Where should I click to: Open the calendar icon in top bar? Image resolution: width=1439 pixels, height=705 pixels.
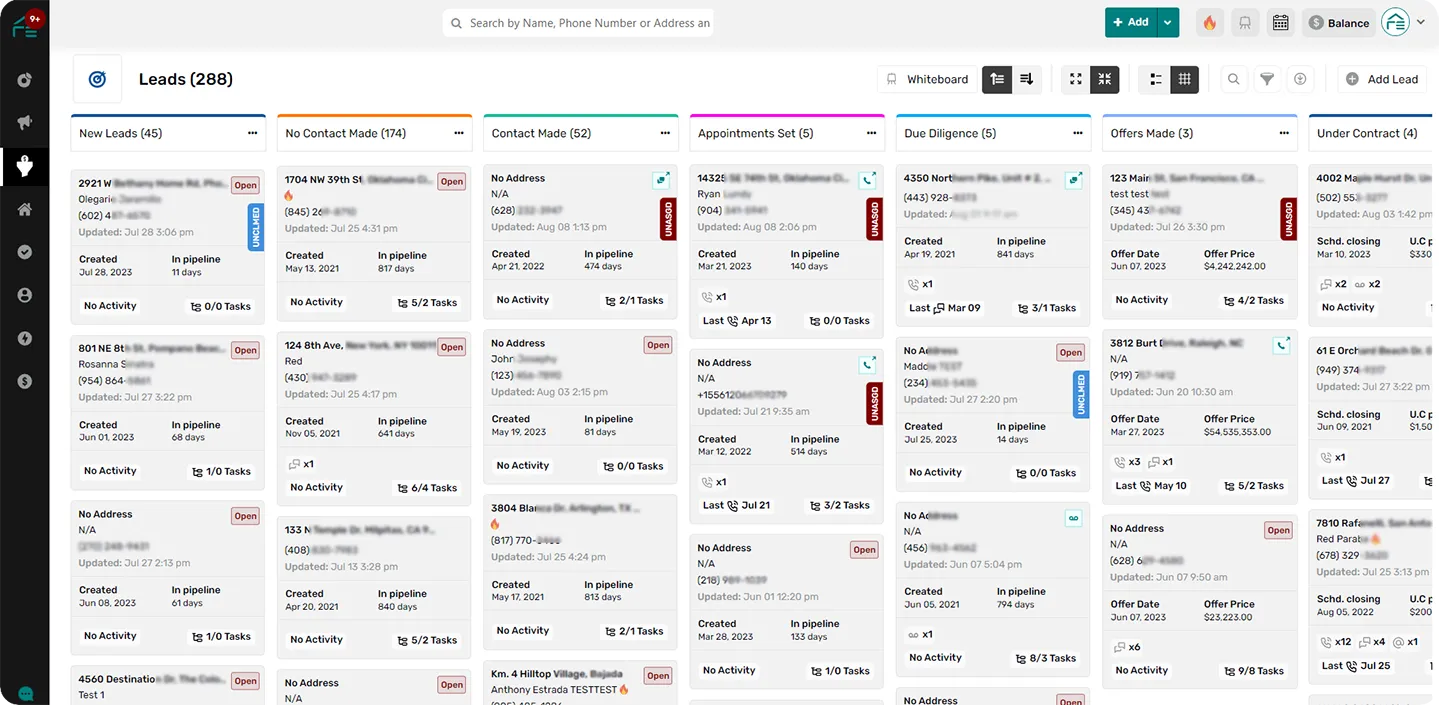coord(1280,23)
